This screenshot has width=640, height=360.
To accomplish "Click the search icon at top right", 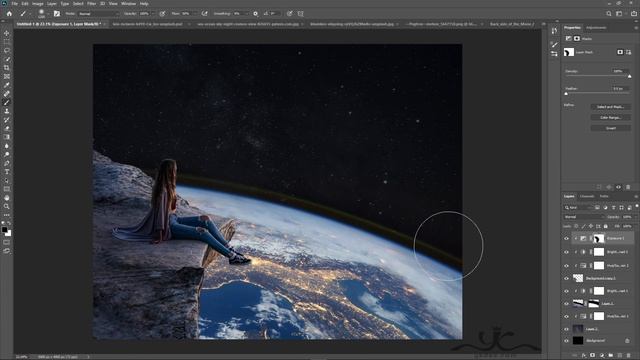I will click(x=609, y=13).
